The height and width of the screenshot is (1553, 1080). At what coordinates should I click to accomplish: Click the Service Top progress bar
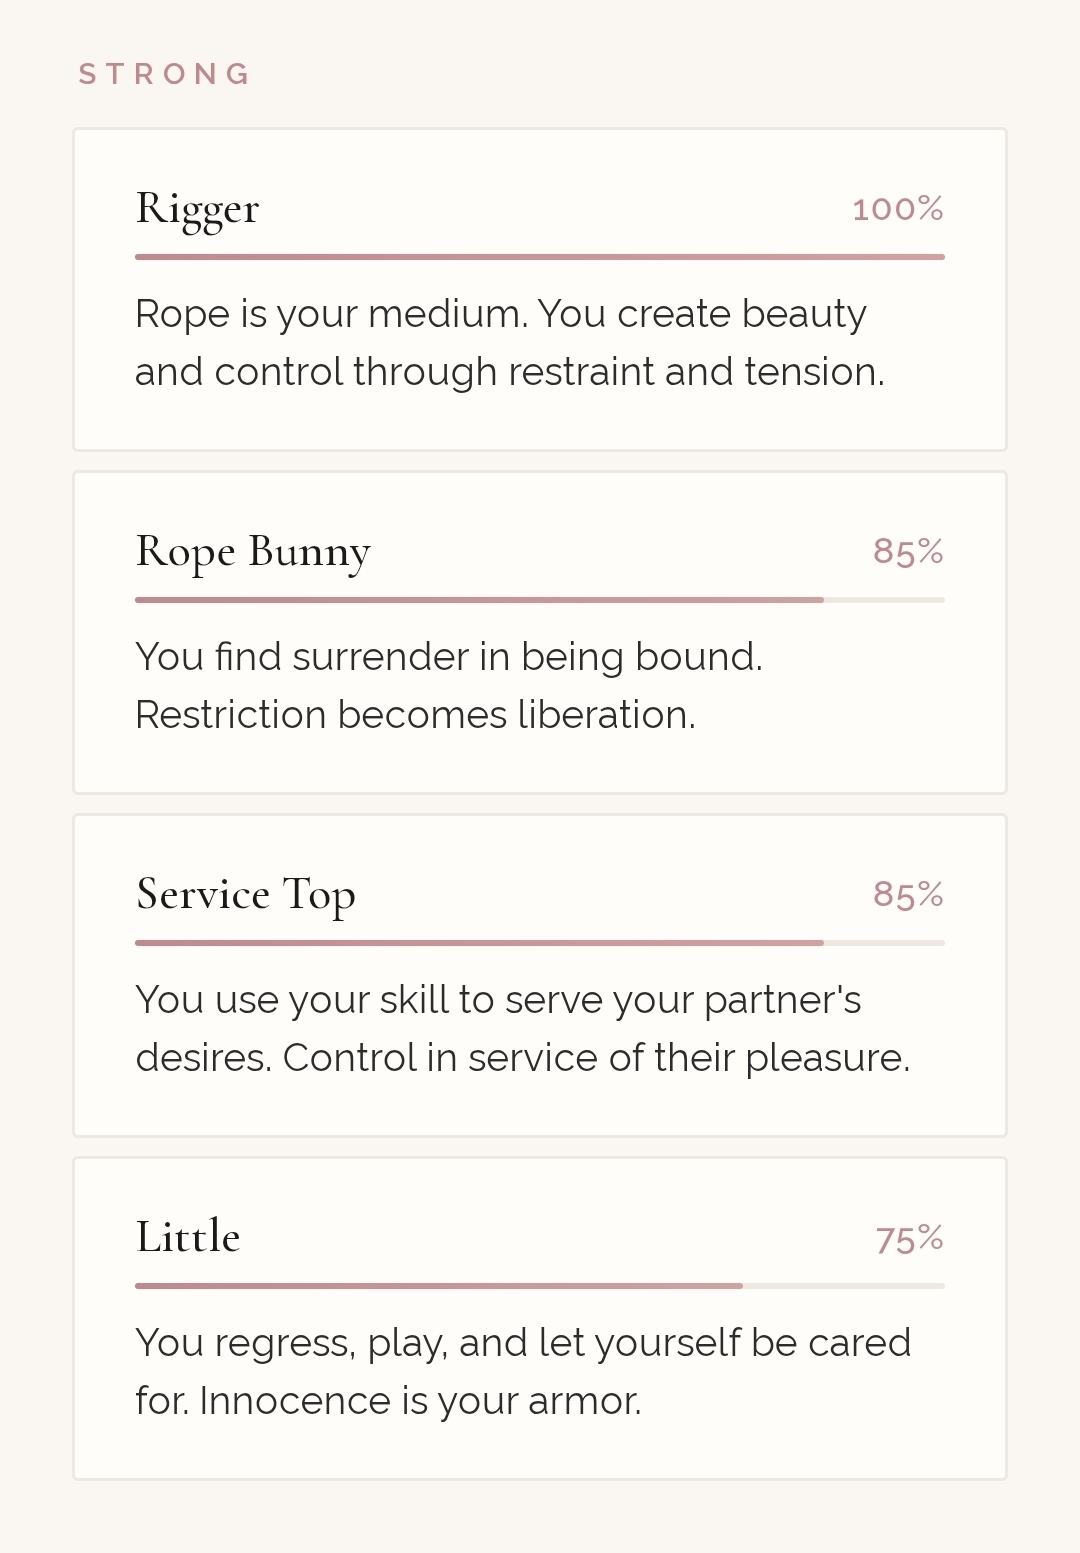(480, 943)
